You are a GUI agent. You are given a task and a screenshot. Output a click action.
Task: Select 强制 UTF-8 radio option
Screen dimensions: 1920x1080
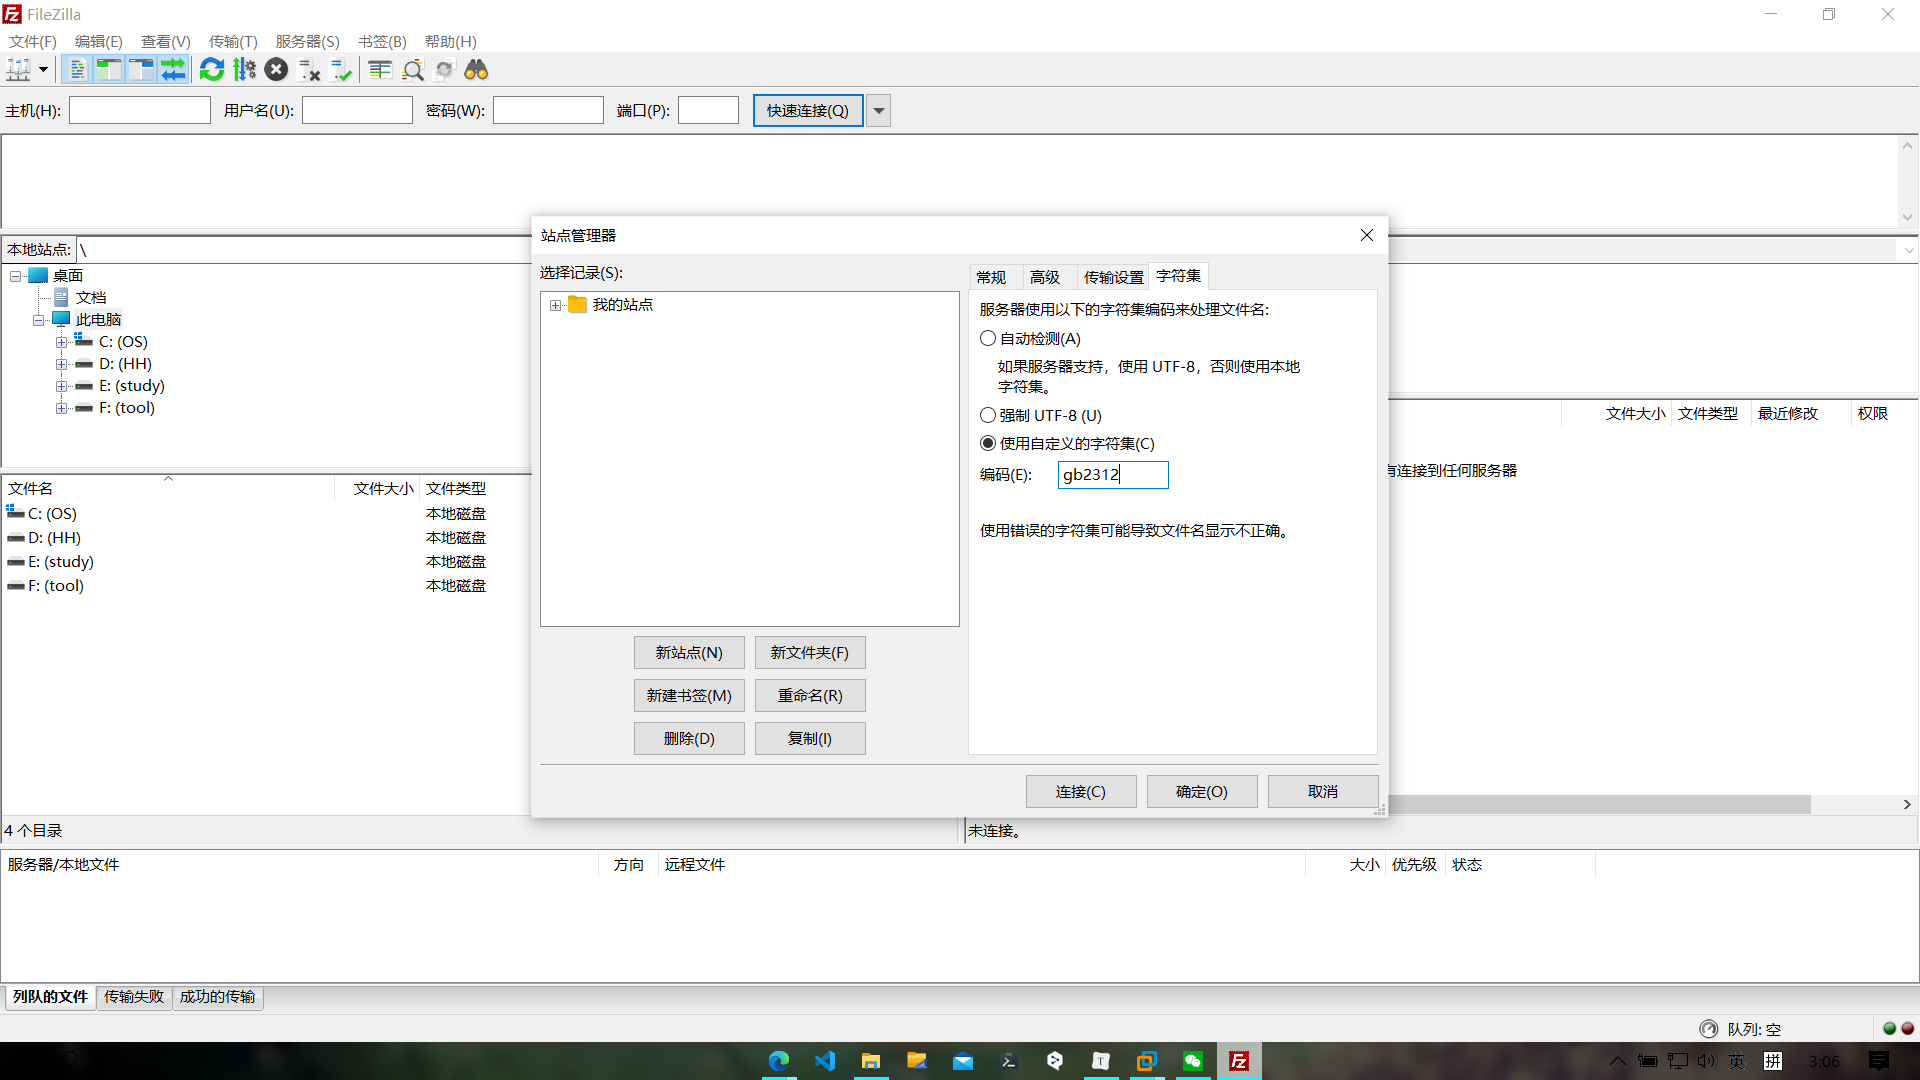[x=988, y=415]
